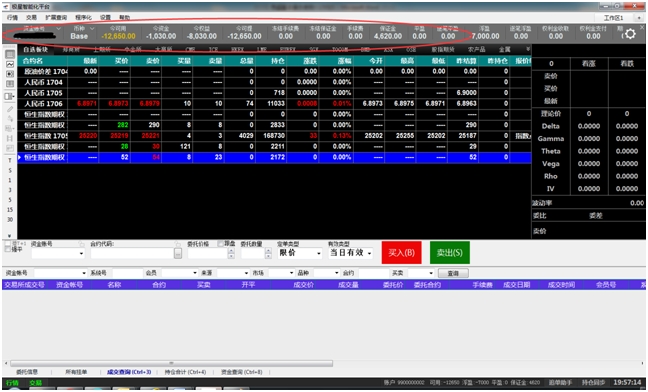Open the settings gear in funds bar
Viewport: 648px width, 392px height.
[x=630, y=34]
